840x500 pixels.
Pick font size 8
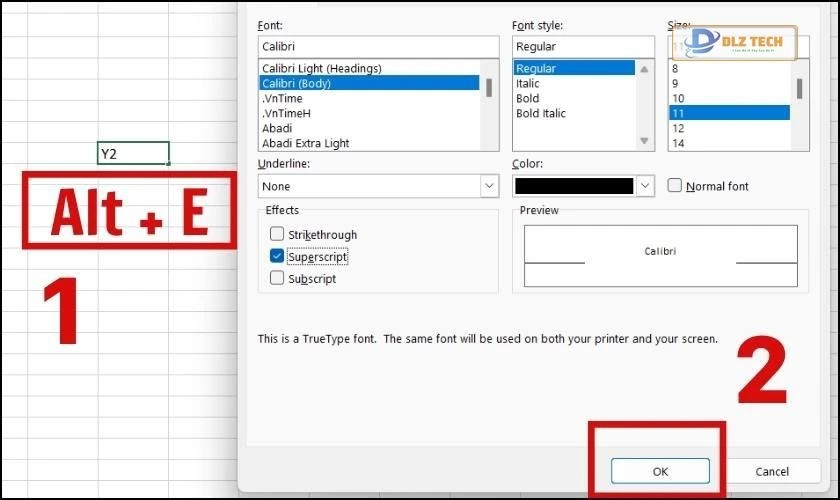click(676, 68)
